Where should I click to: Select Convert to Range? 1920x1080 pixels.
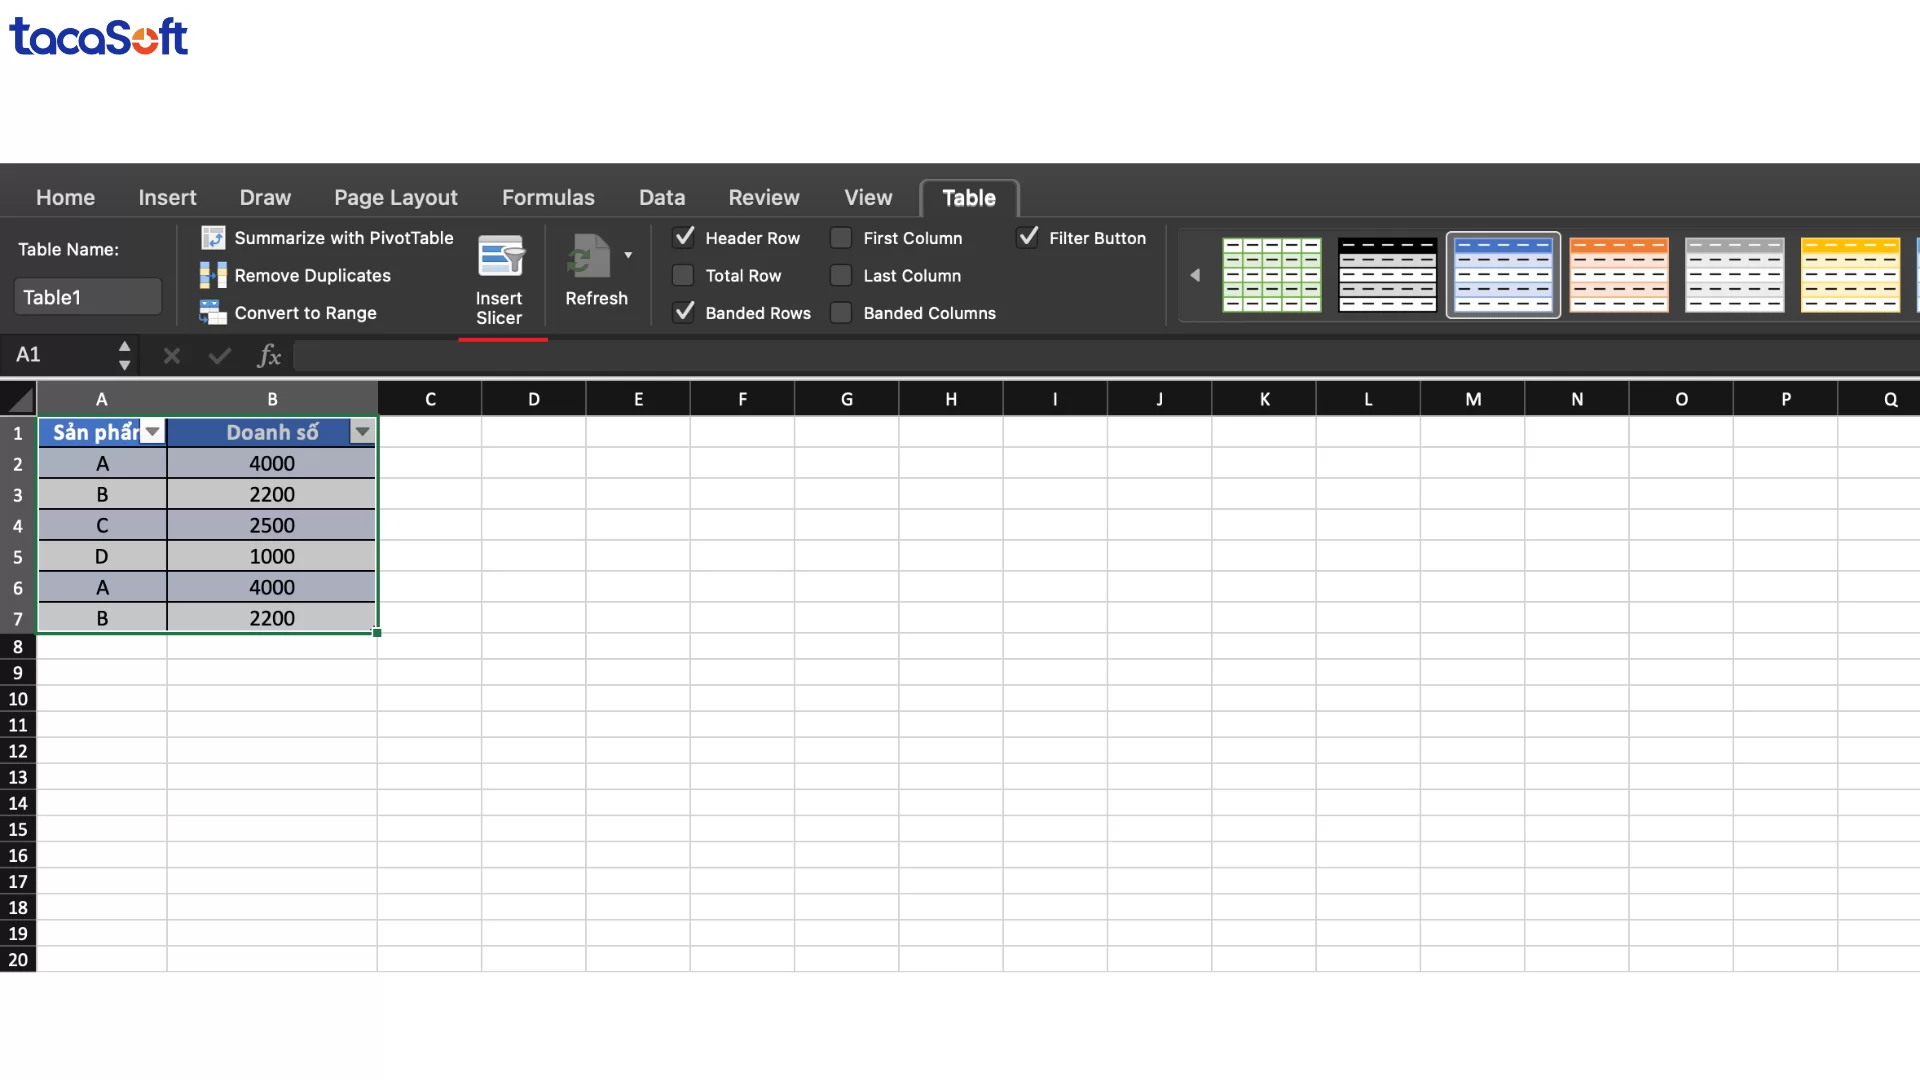(304, 313)
